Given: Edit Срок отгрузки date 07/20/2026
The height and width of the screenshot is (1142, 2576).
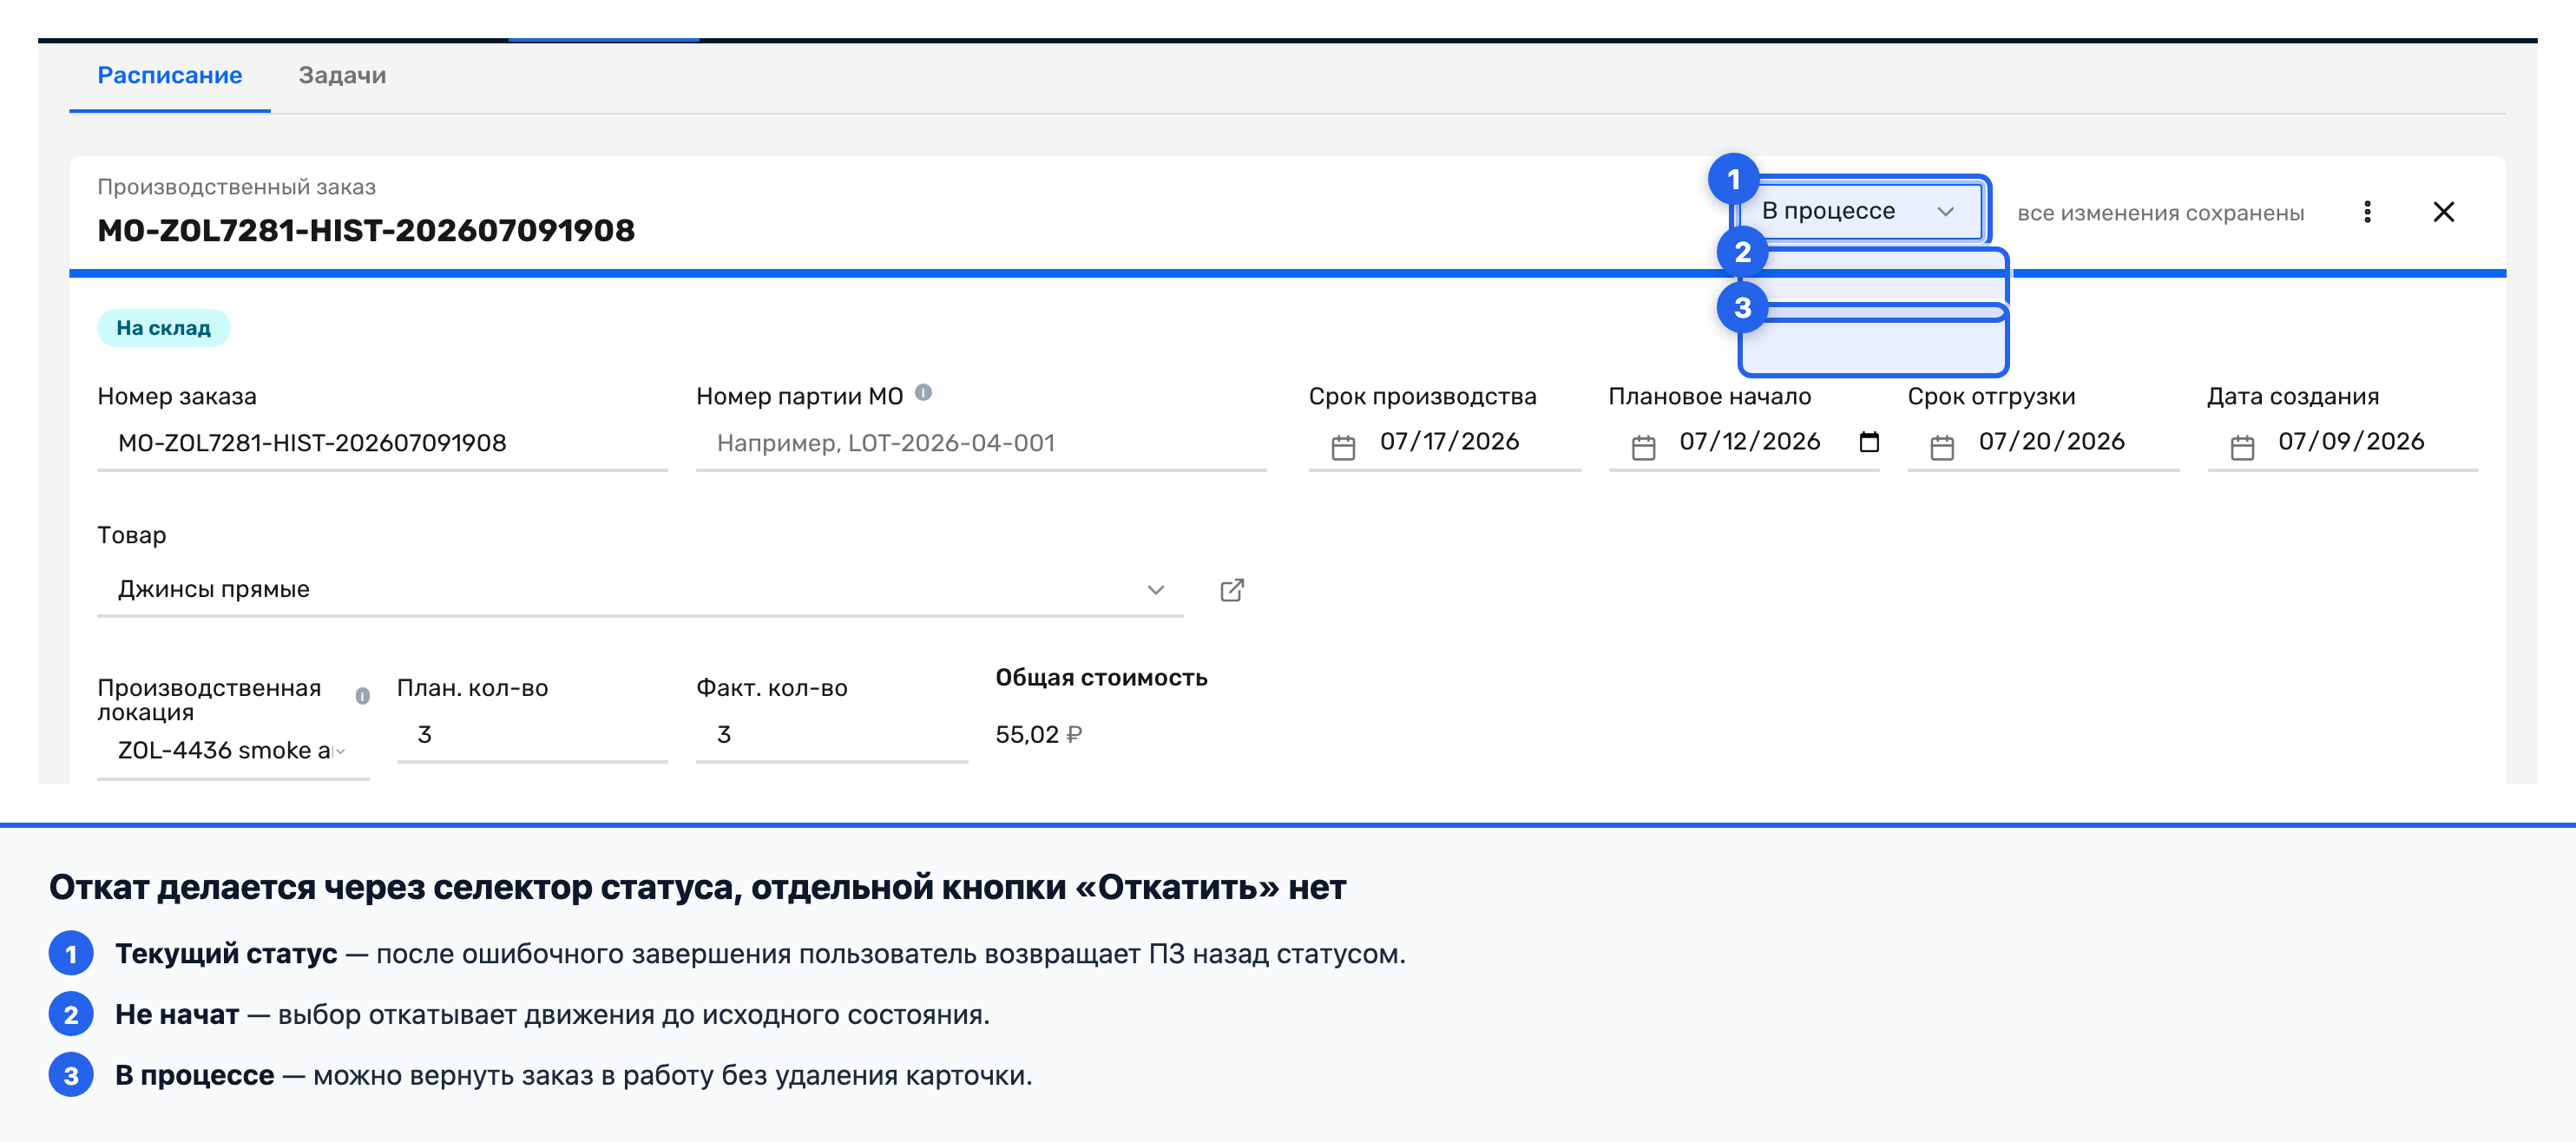Looking at the screenshot, I should tap(2051, 441).
